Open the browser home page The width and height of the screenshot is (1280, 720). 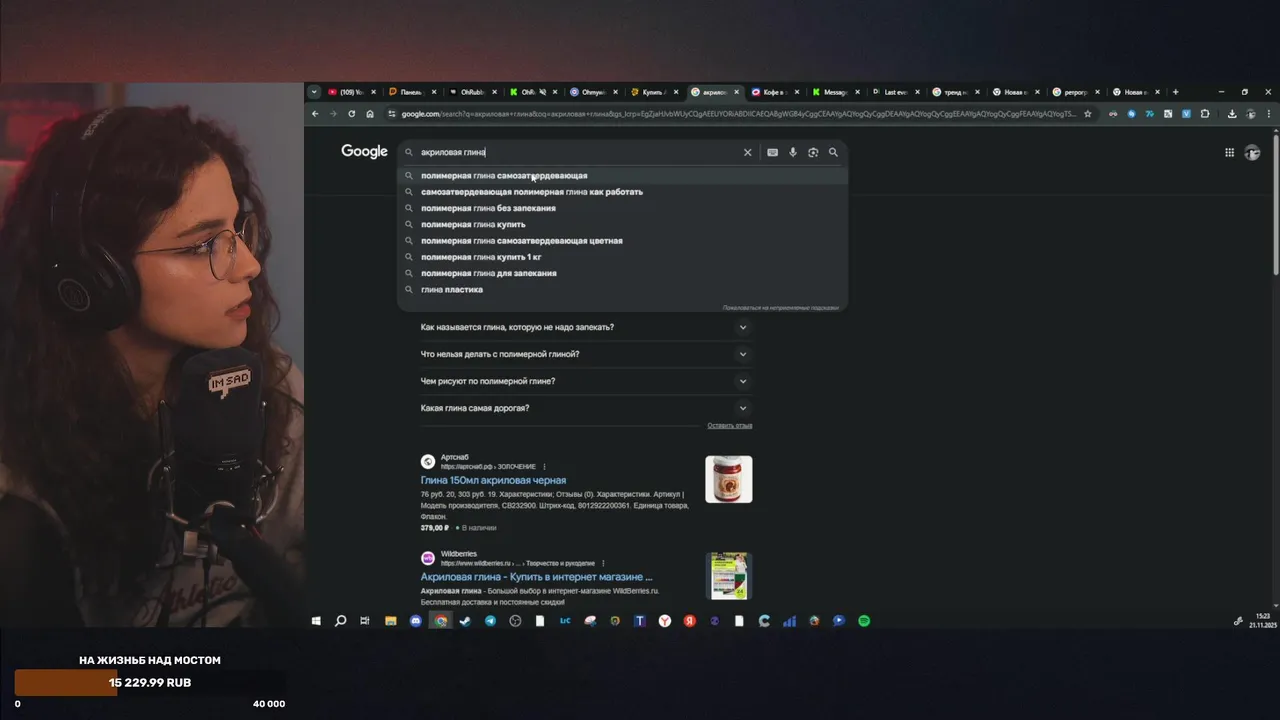(x=370, y=114)
